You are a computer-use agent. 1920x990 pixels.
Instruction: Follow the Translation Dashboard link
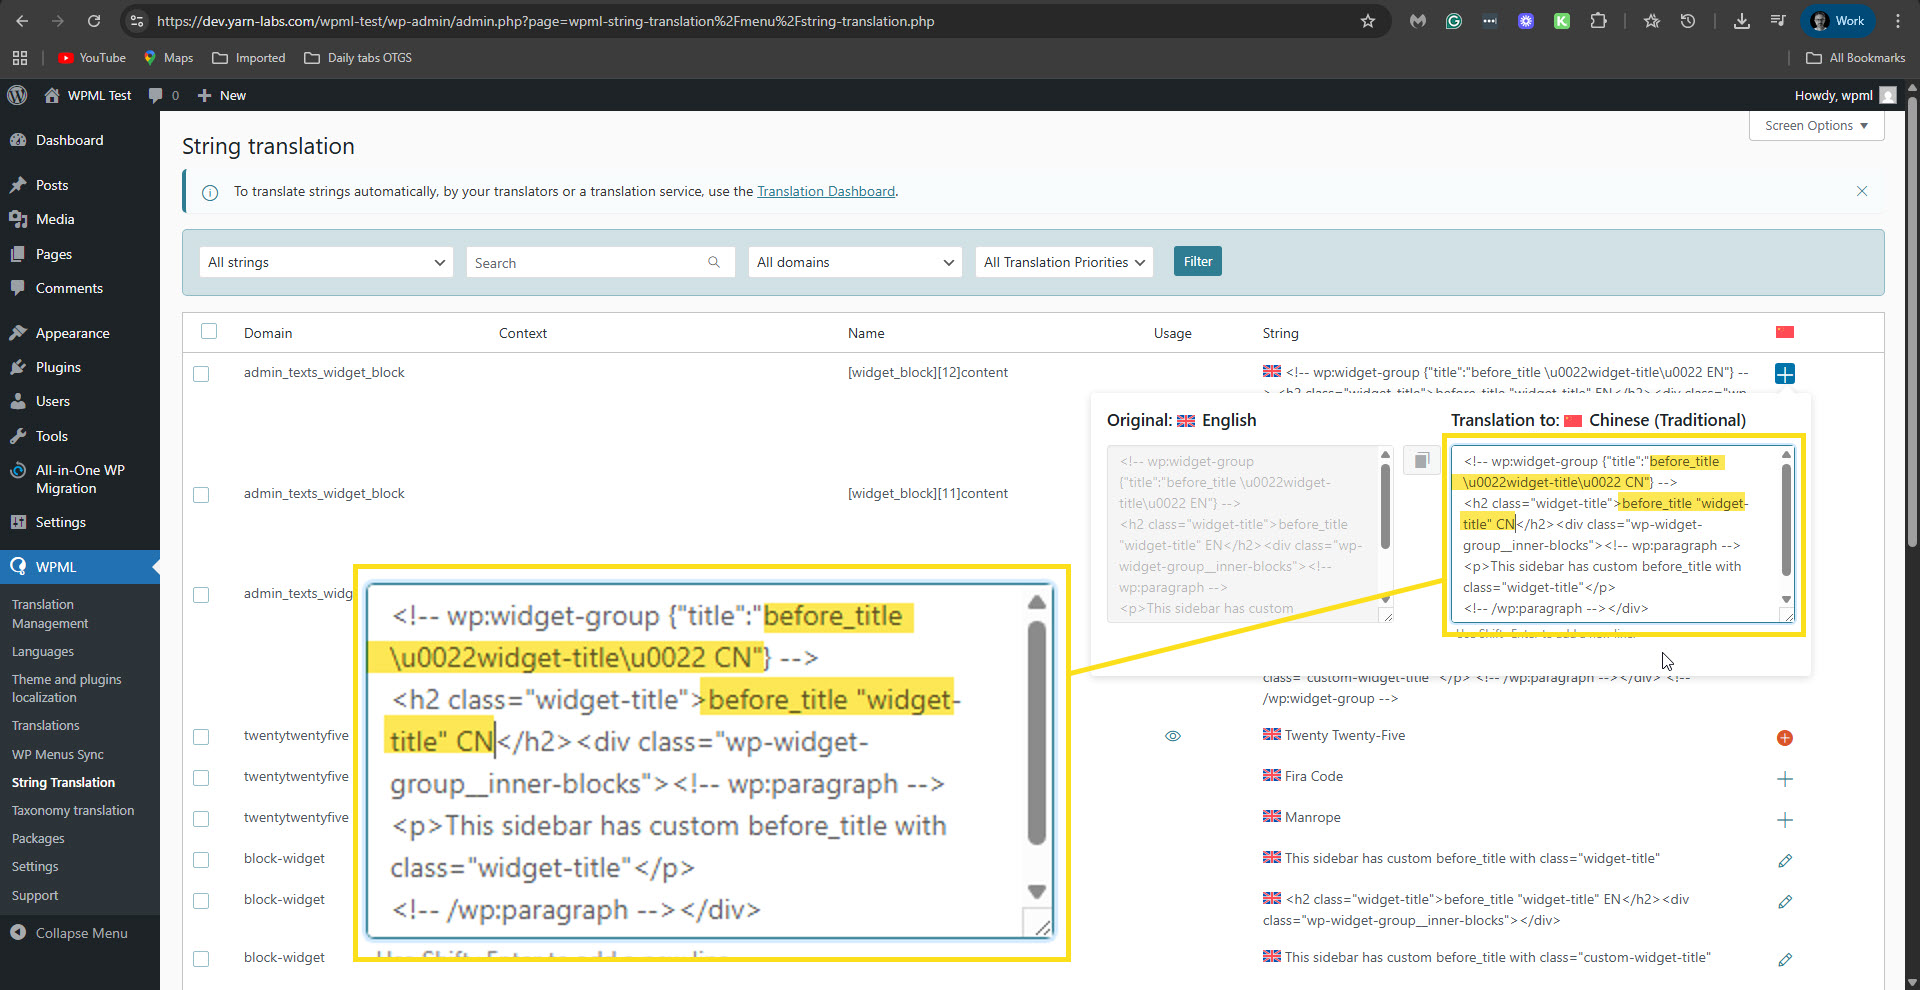(825, 191)
